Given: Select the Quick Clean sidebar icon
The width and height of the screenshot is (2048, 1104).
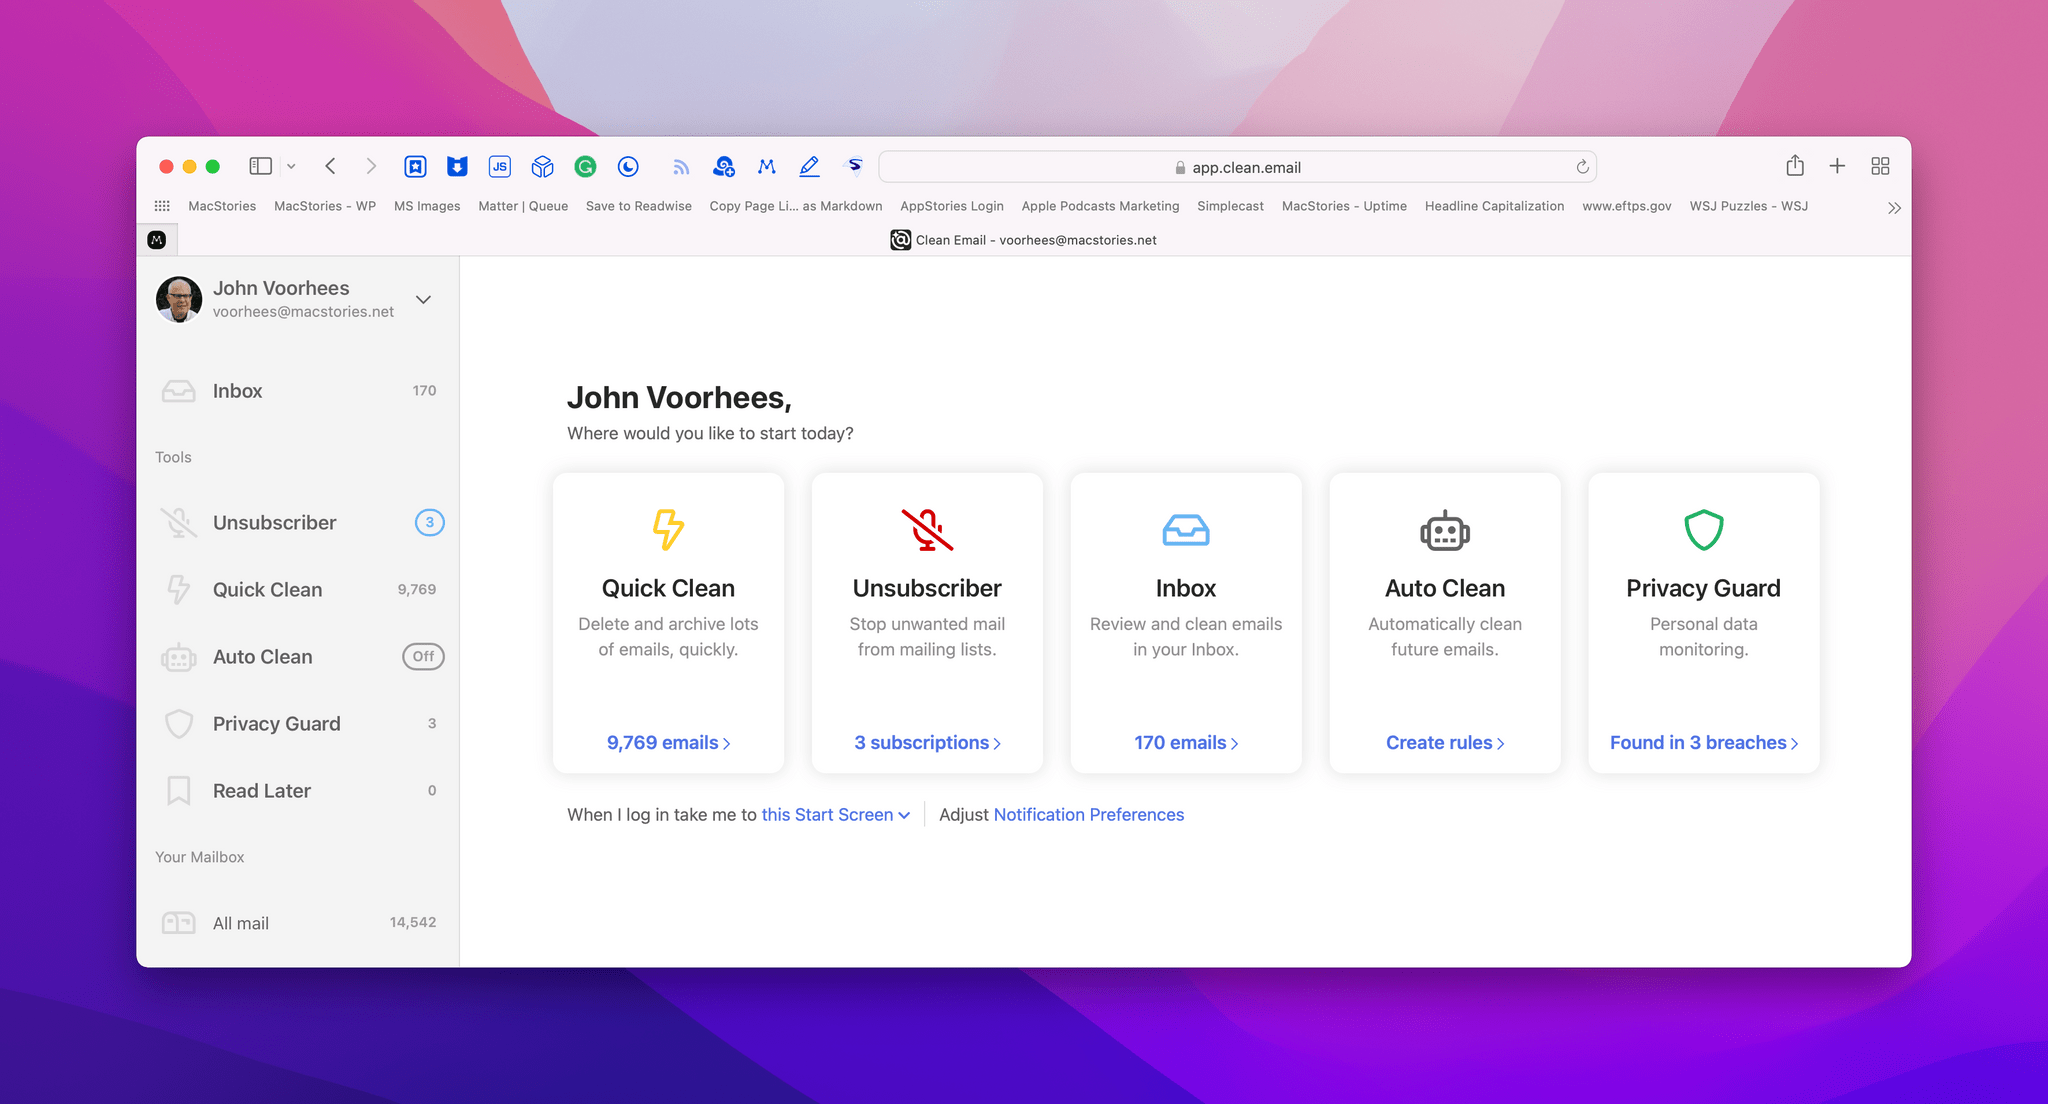Looking at the screenshot, I should [177, 589].
